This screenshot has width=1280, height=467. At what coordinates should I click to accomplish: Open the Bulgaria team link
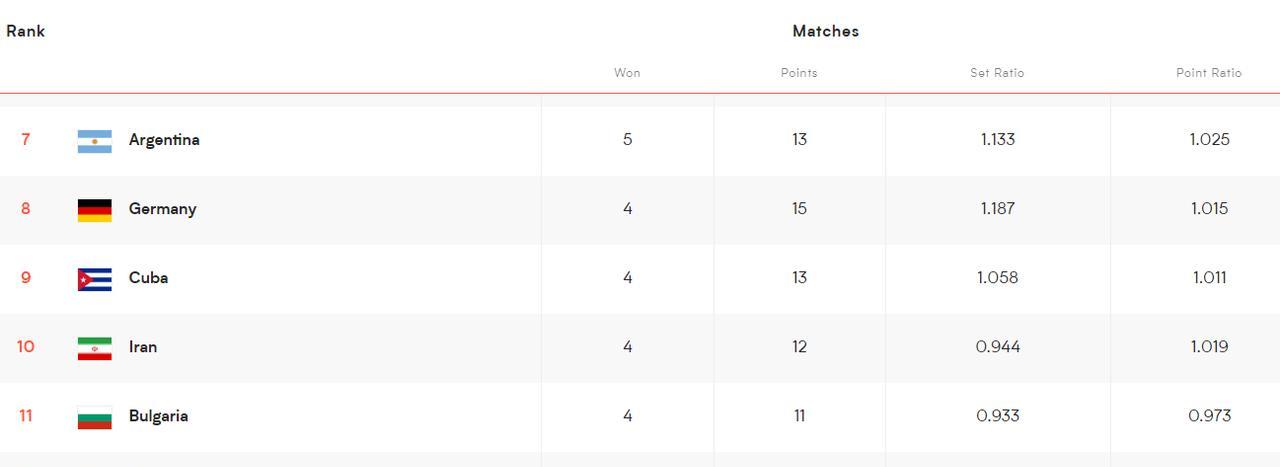click(x=158, y=416)
